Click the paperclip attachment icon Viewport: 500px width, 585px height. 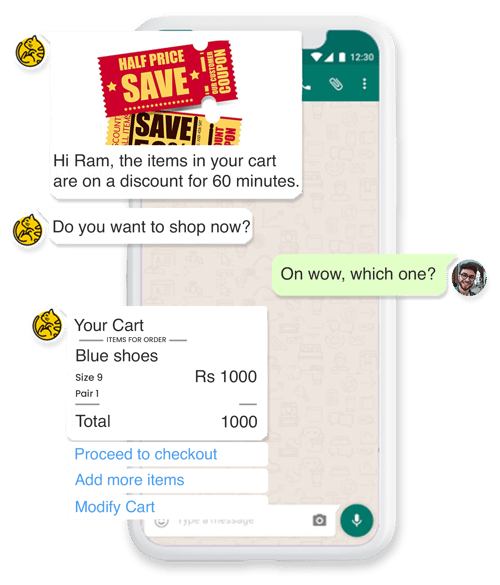tap(336, 84)
